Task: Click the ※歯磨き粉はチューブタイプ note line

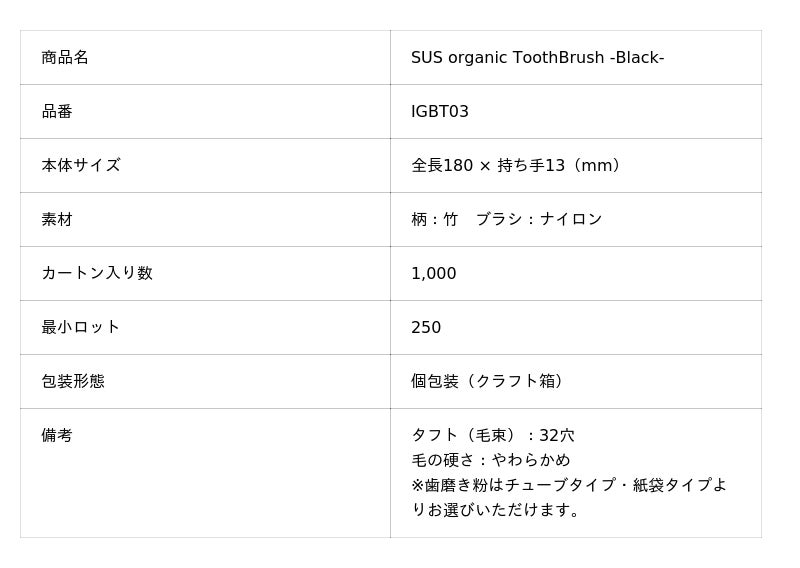Action: pyautogui.click(x=568, y=485)
